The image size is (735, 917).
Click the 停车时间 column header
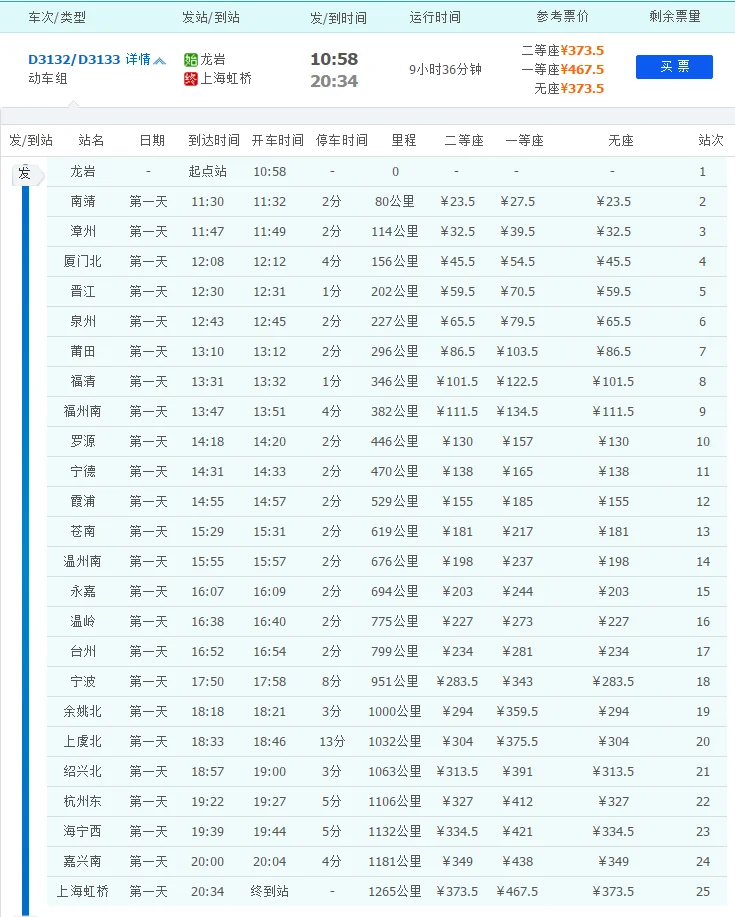tap(341, 140)
